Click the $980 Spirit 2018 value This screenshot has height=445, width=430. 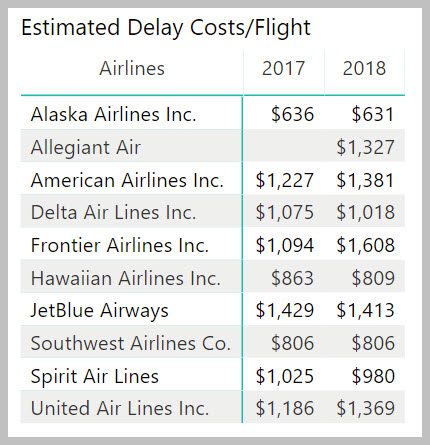pos(373,376)
